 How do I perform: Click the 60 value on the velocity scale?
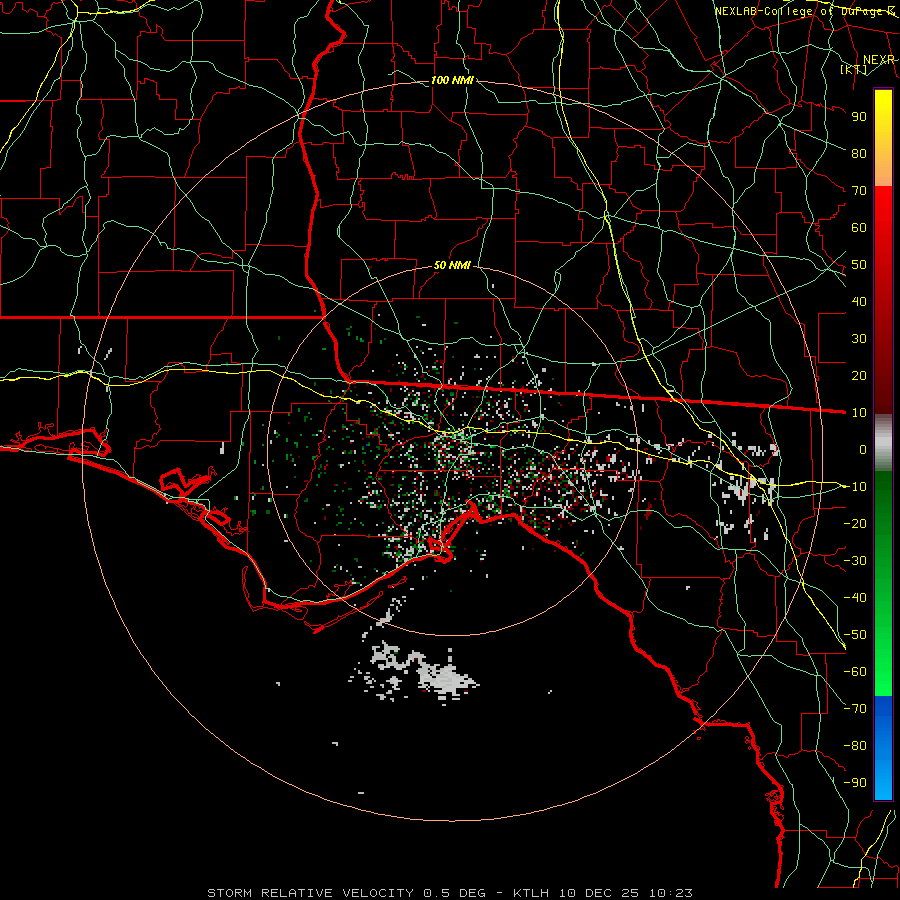859,227
